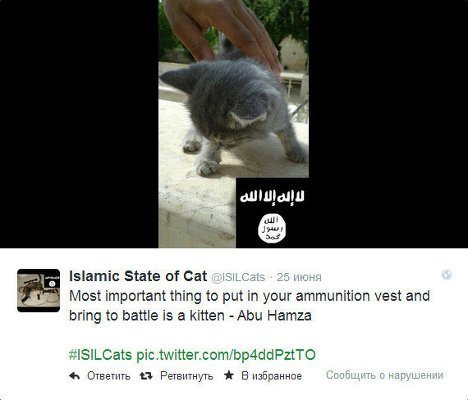The width and height of the screenshot is (468, 400).
Task: Click the tweet text about ammunition vest
Action: click(x=249, y=306)
